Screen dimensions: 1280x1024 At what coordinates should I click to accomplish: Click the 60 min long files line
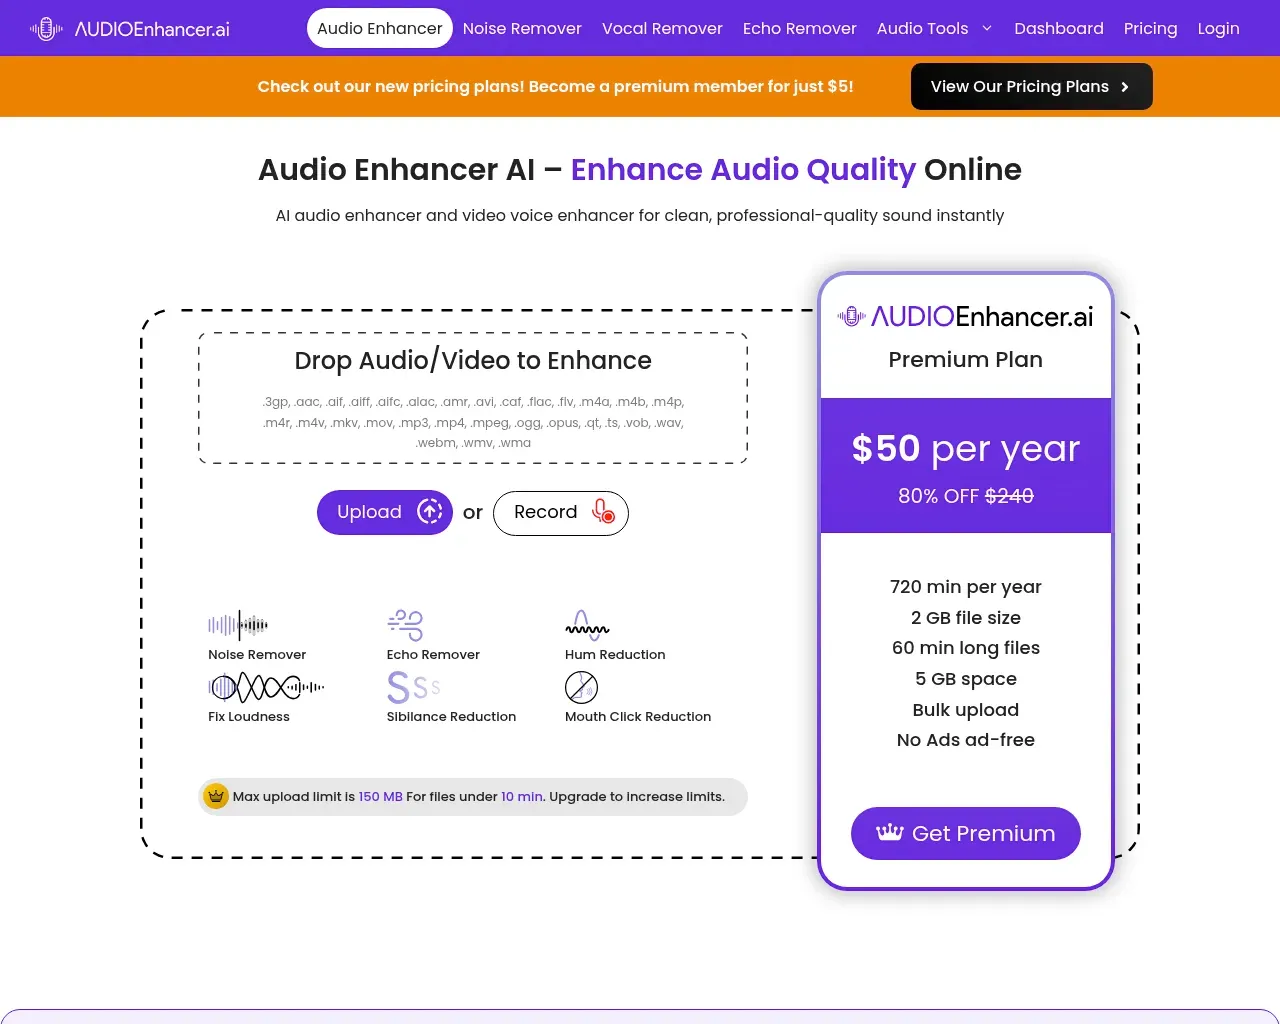click(x=966, y=648)
